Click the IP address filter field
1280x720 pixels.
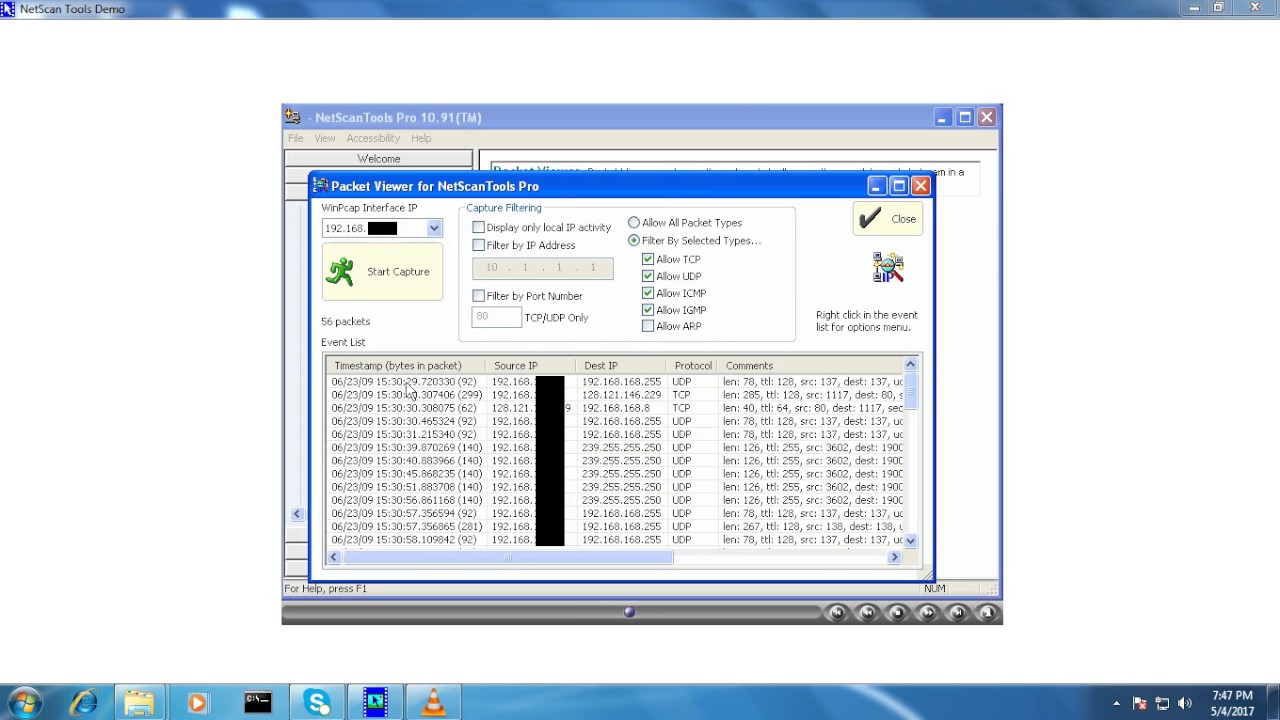543,268
